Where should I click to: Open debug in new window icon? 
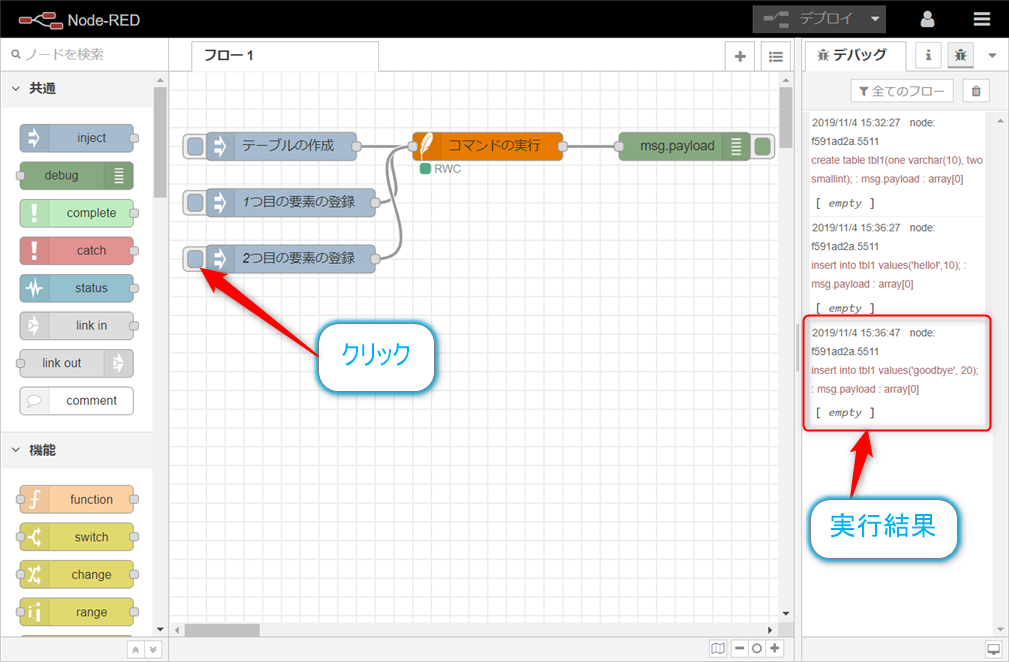pyautogui.click(x=993, y=648)
